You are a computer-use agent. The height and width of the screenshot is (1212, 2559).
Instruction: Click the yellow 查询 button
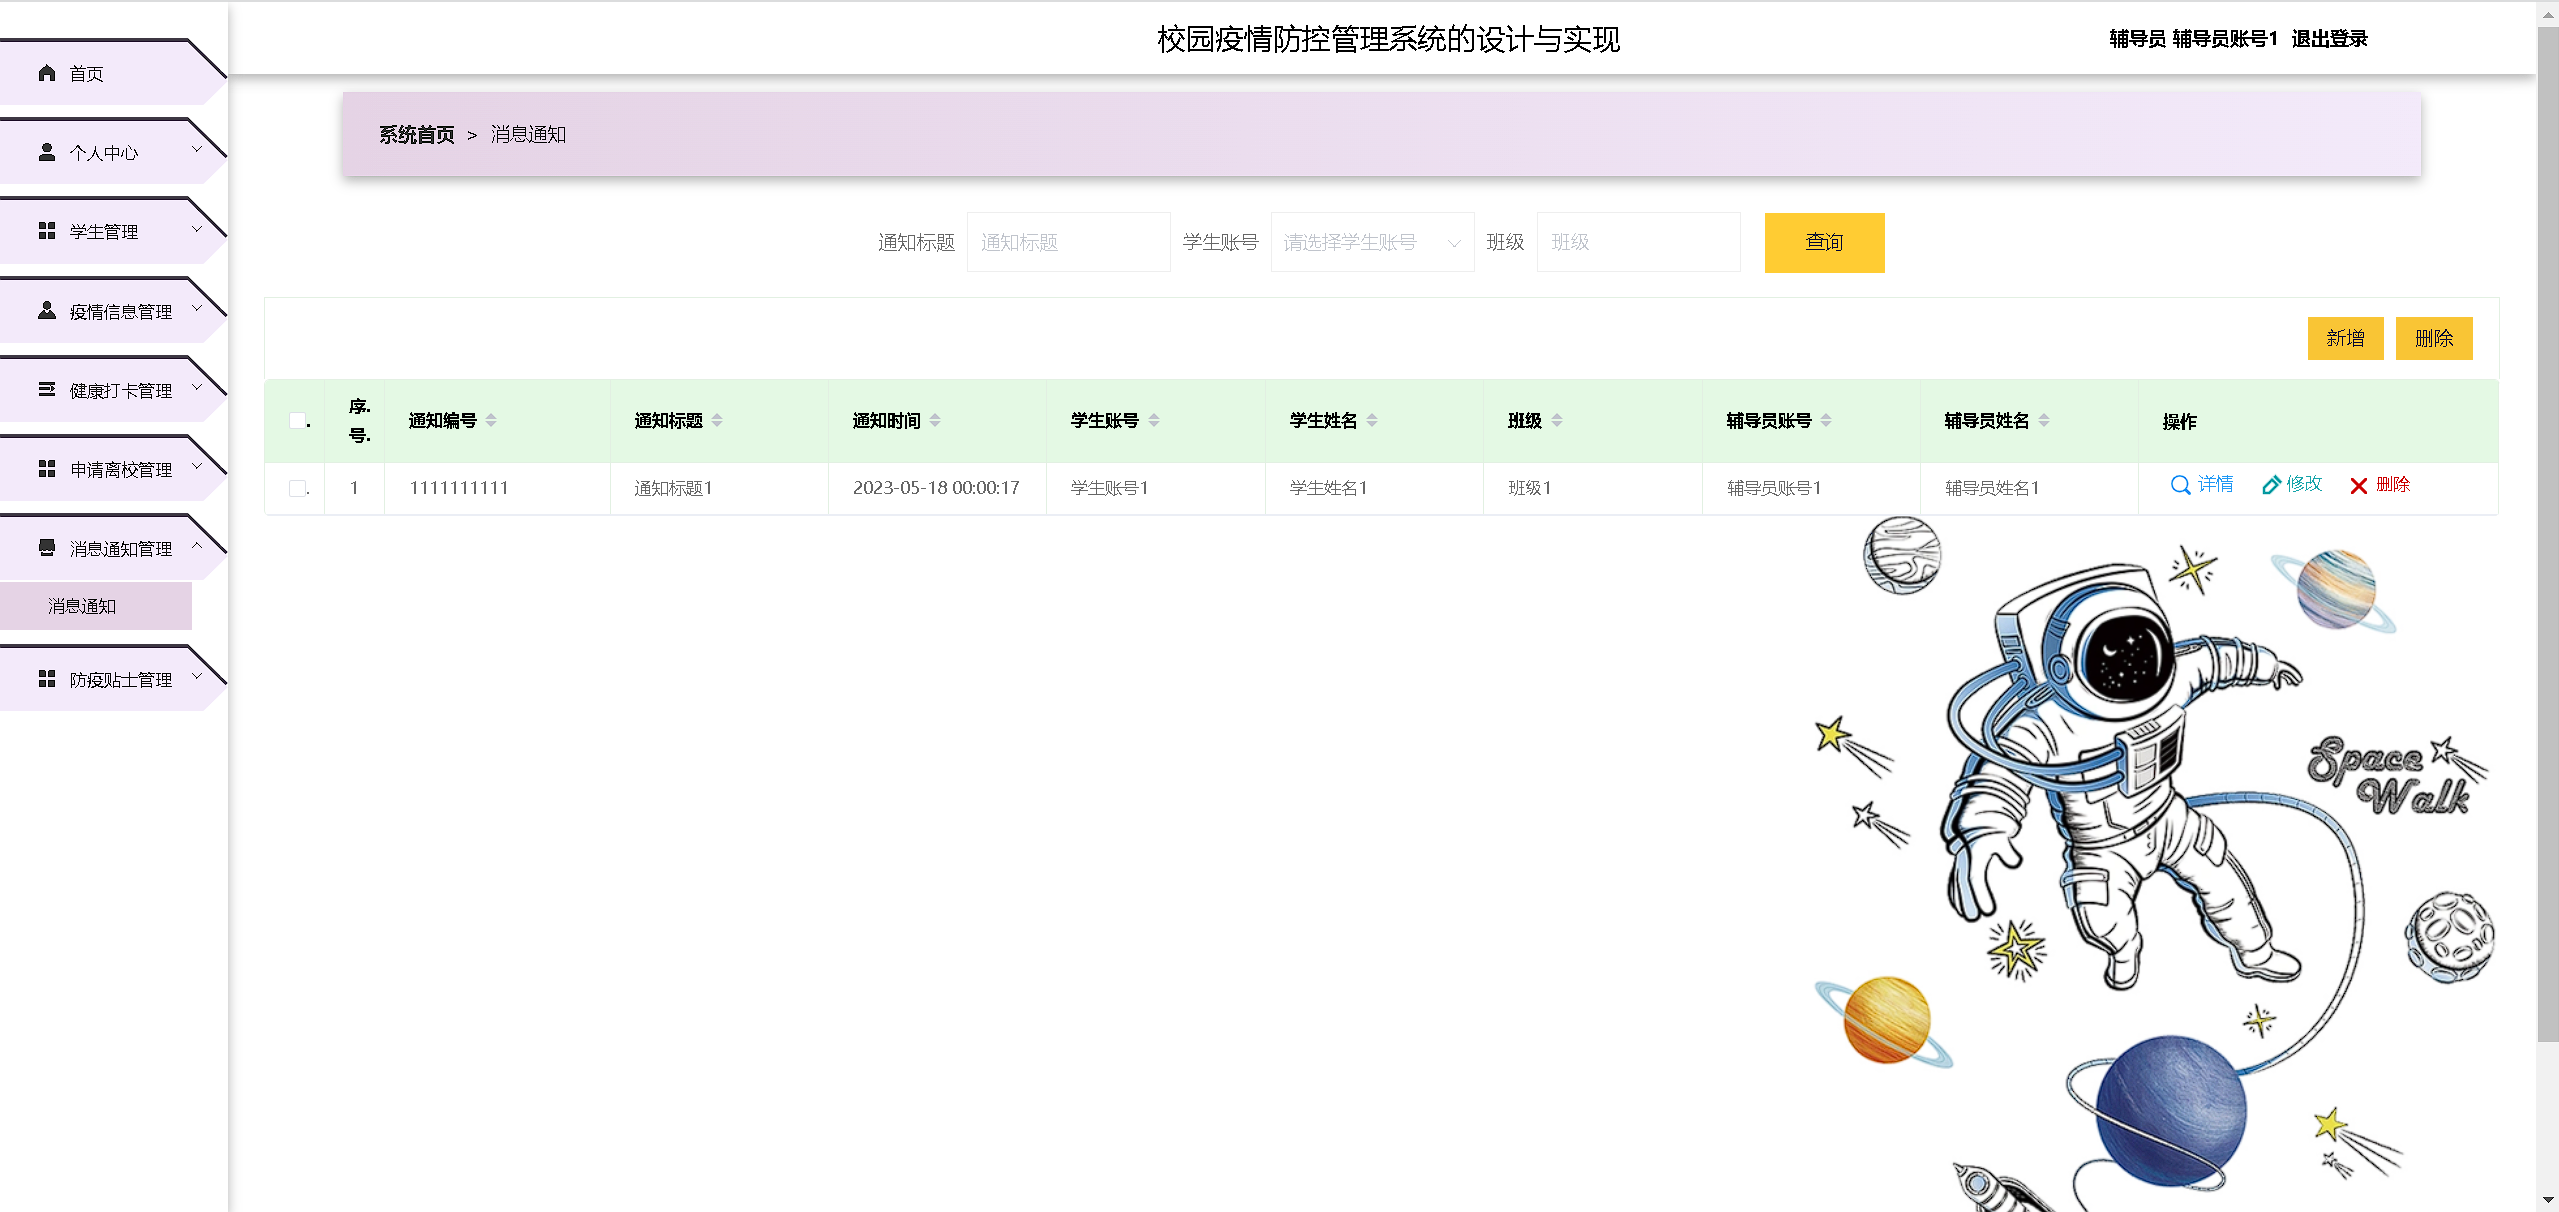[x=1823, y=243]
